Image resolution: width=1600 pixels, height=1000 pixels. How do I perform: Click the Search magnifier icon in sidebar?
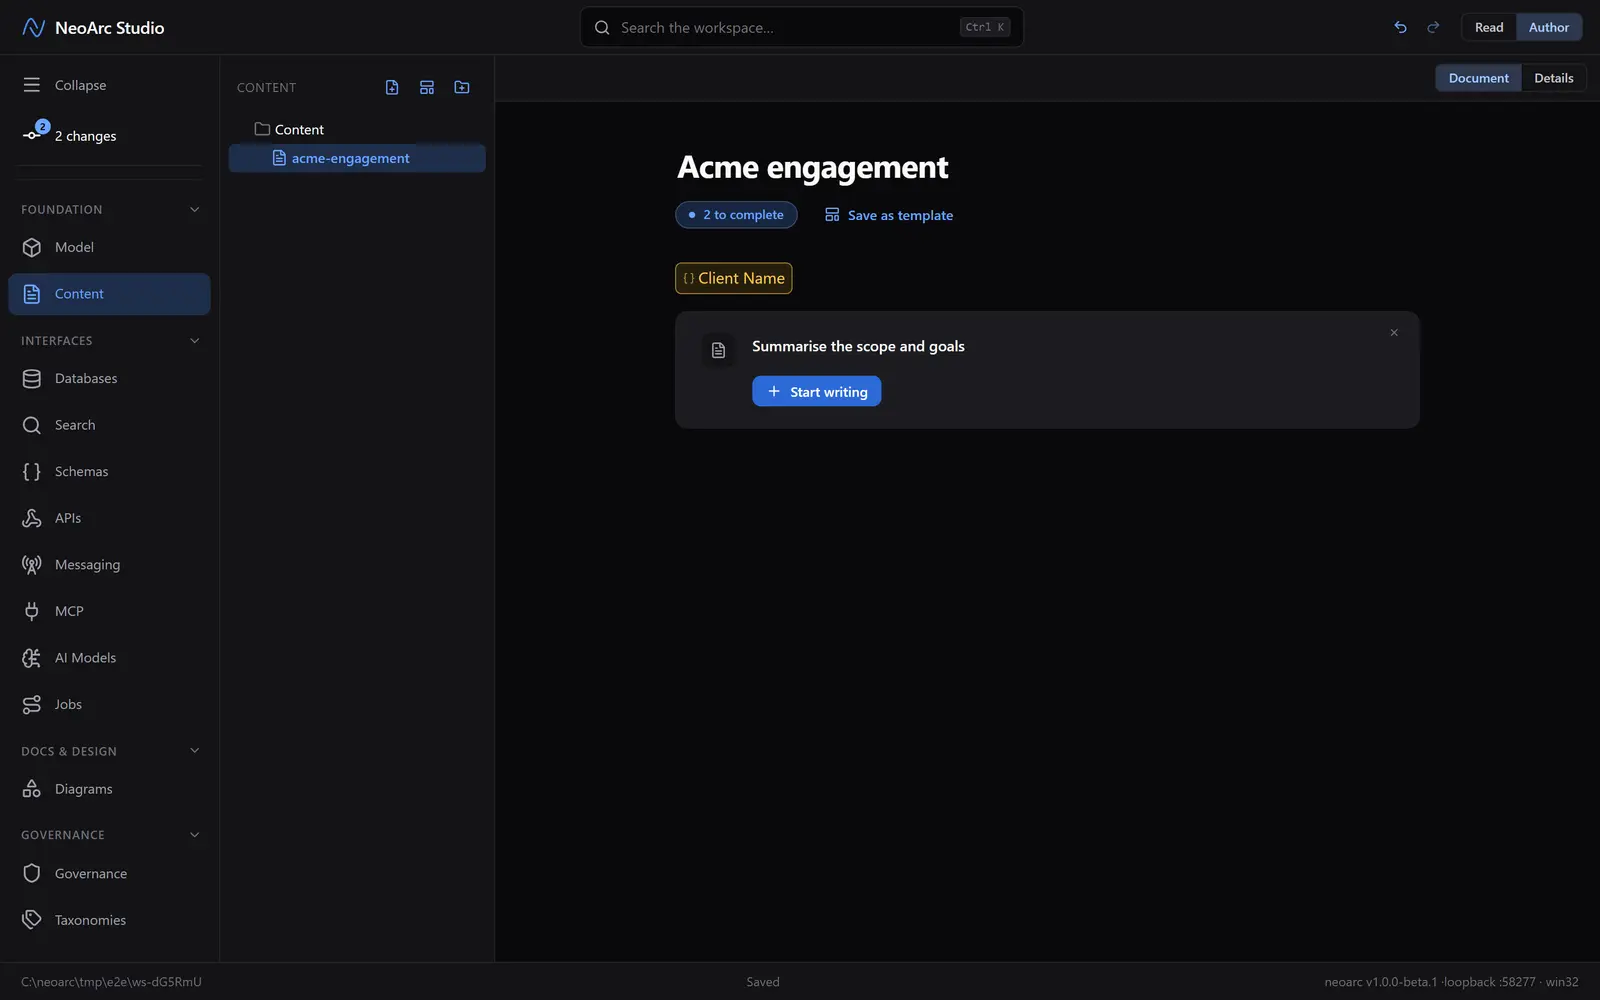click(x=32, y=425)
